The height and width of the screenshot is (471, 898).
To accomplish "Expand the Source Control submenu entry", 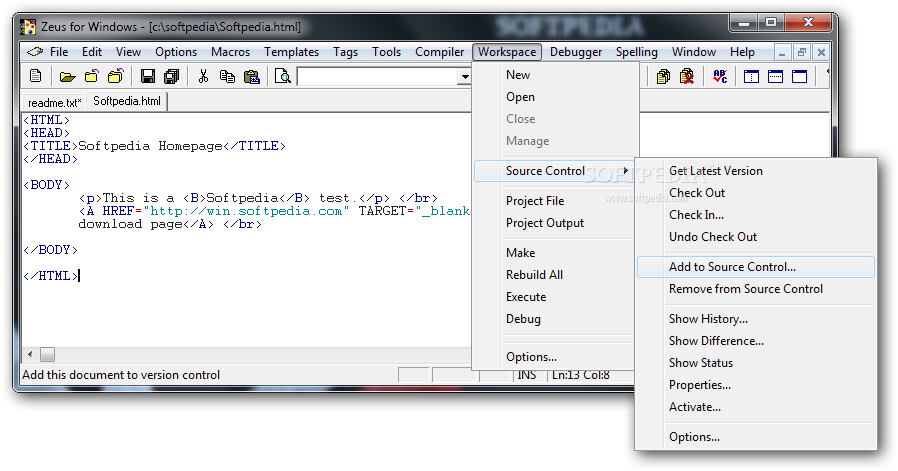I will tap(554, 171).
